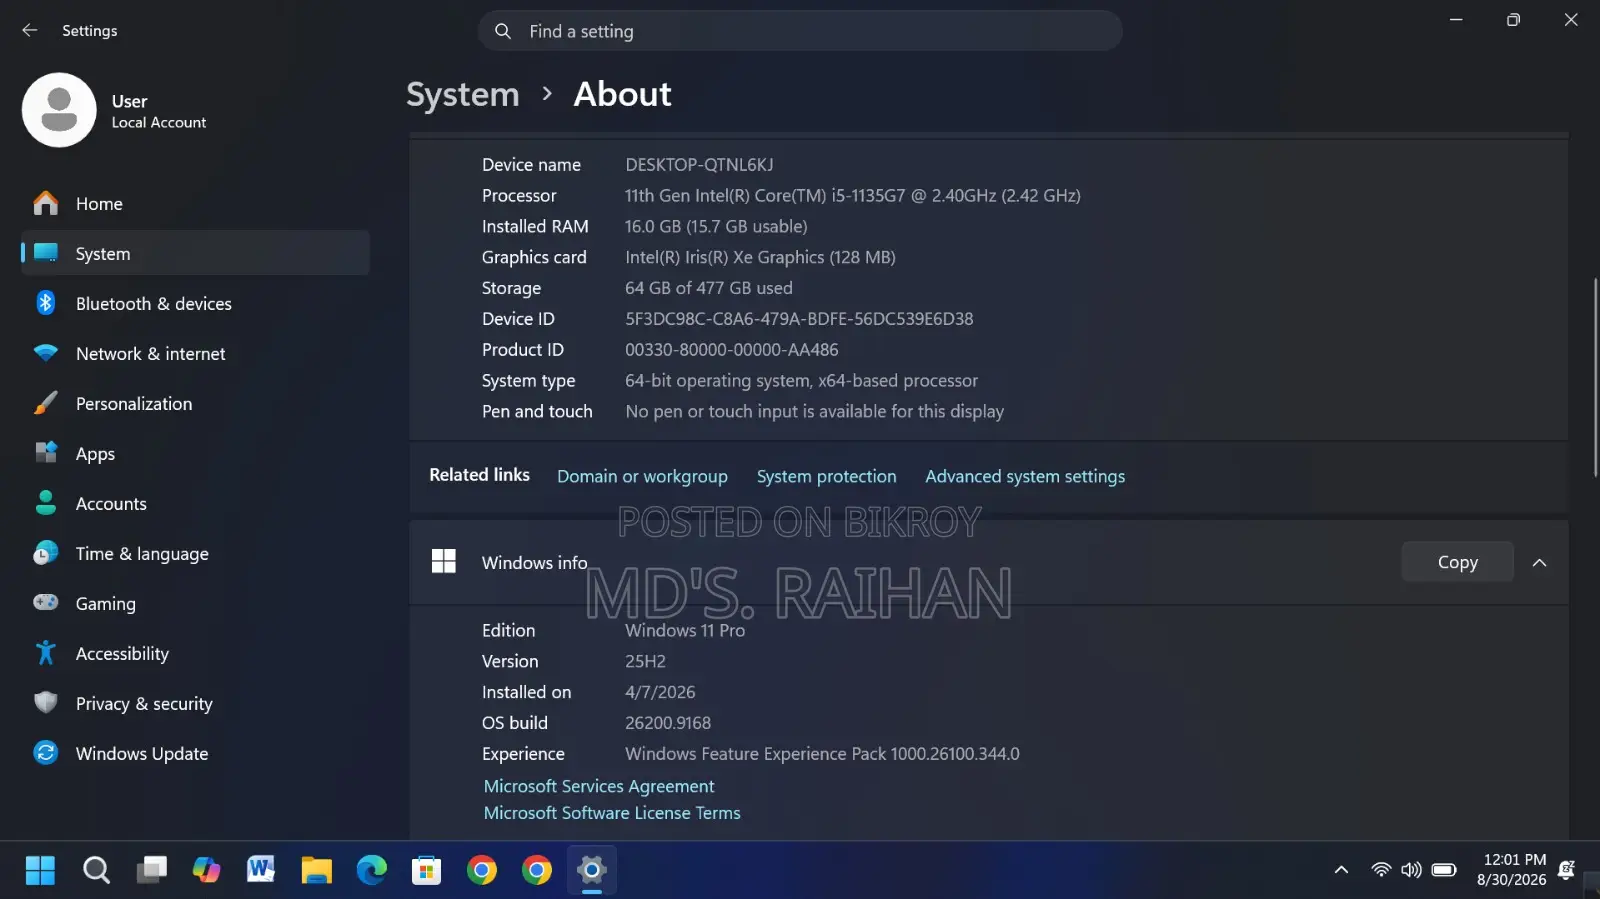Select Bluetooth & devices menu item

[x=196, y=303]
